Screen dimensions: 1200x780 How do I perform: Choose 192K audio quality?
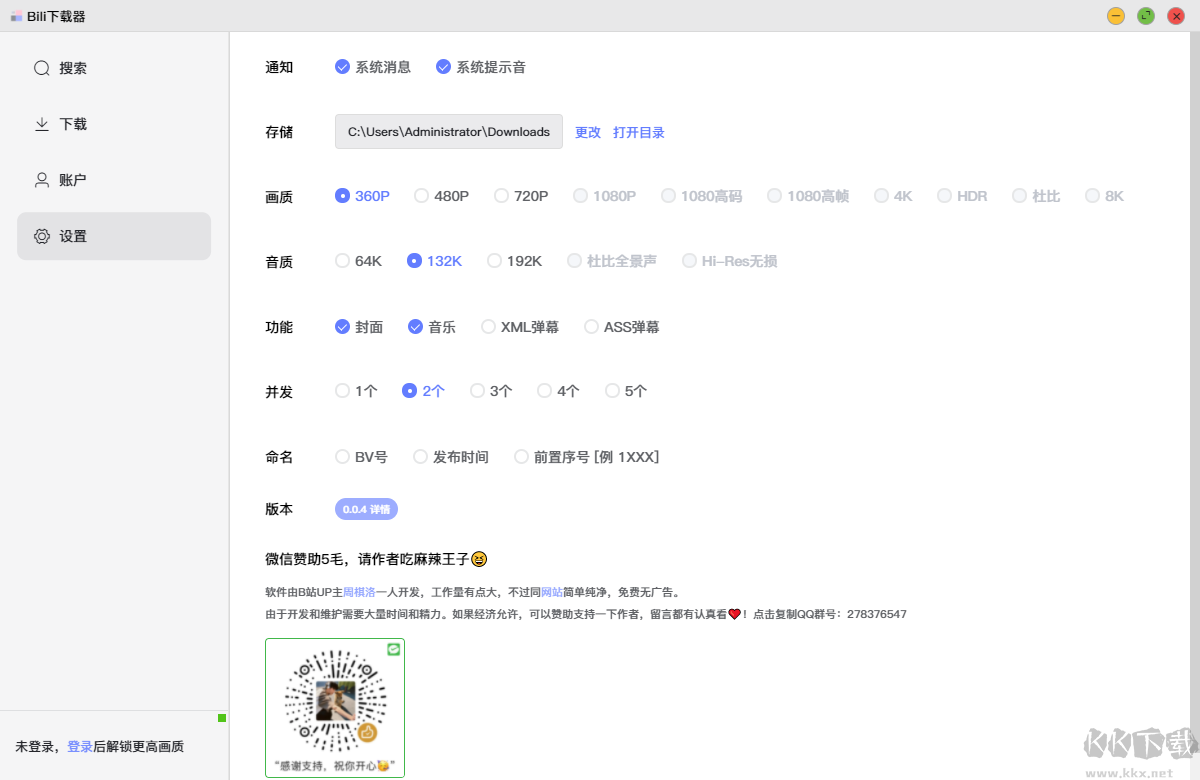coord(495,261)
